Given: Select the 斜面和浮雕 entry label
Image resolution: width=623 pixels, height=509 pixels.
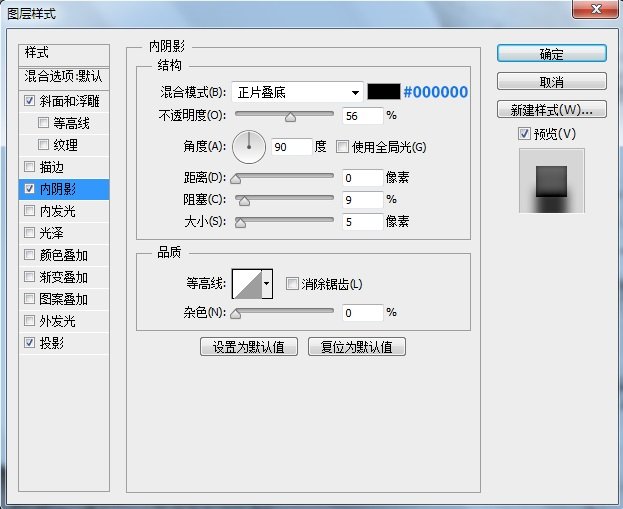Looking at the screenshot, I should click(69, 101).
